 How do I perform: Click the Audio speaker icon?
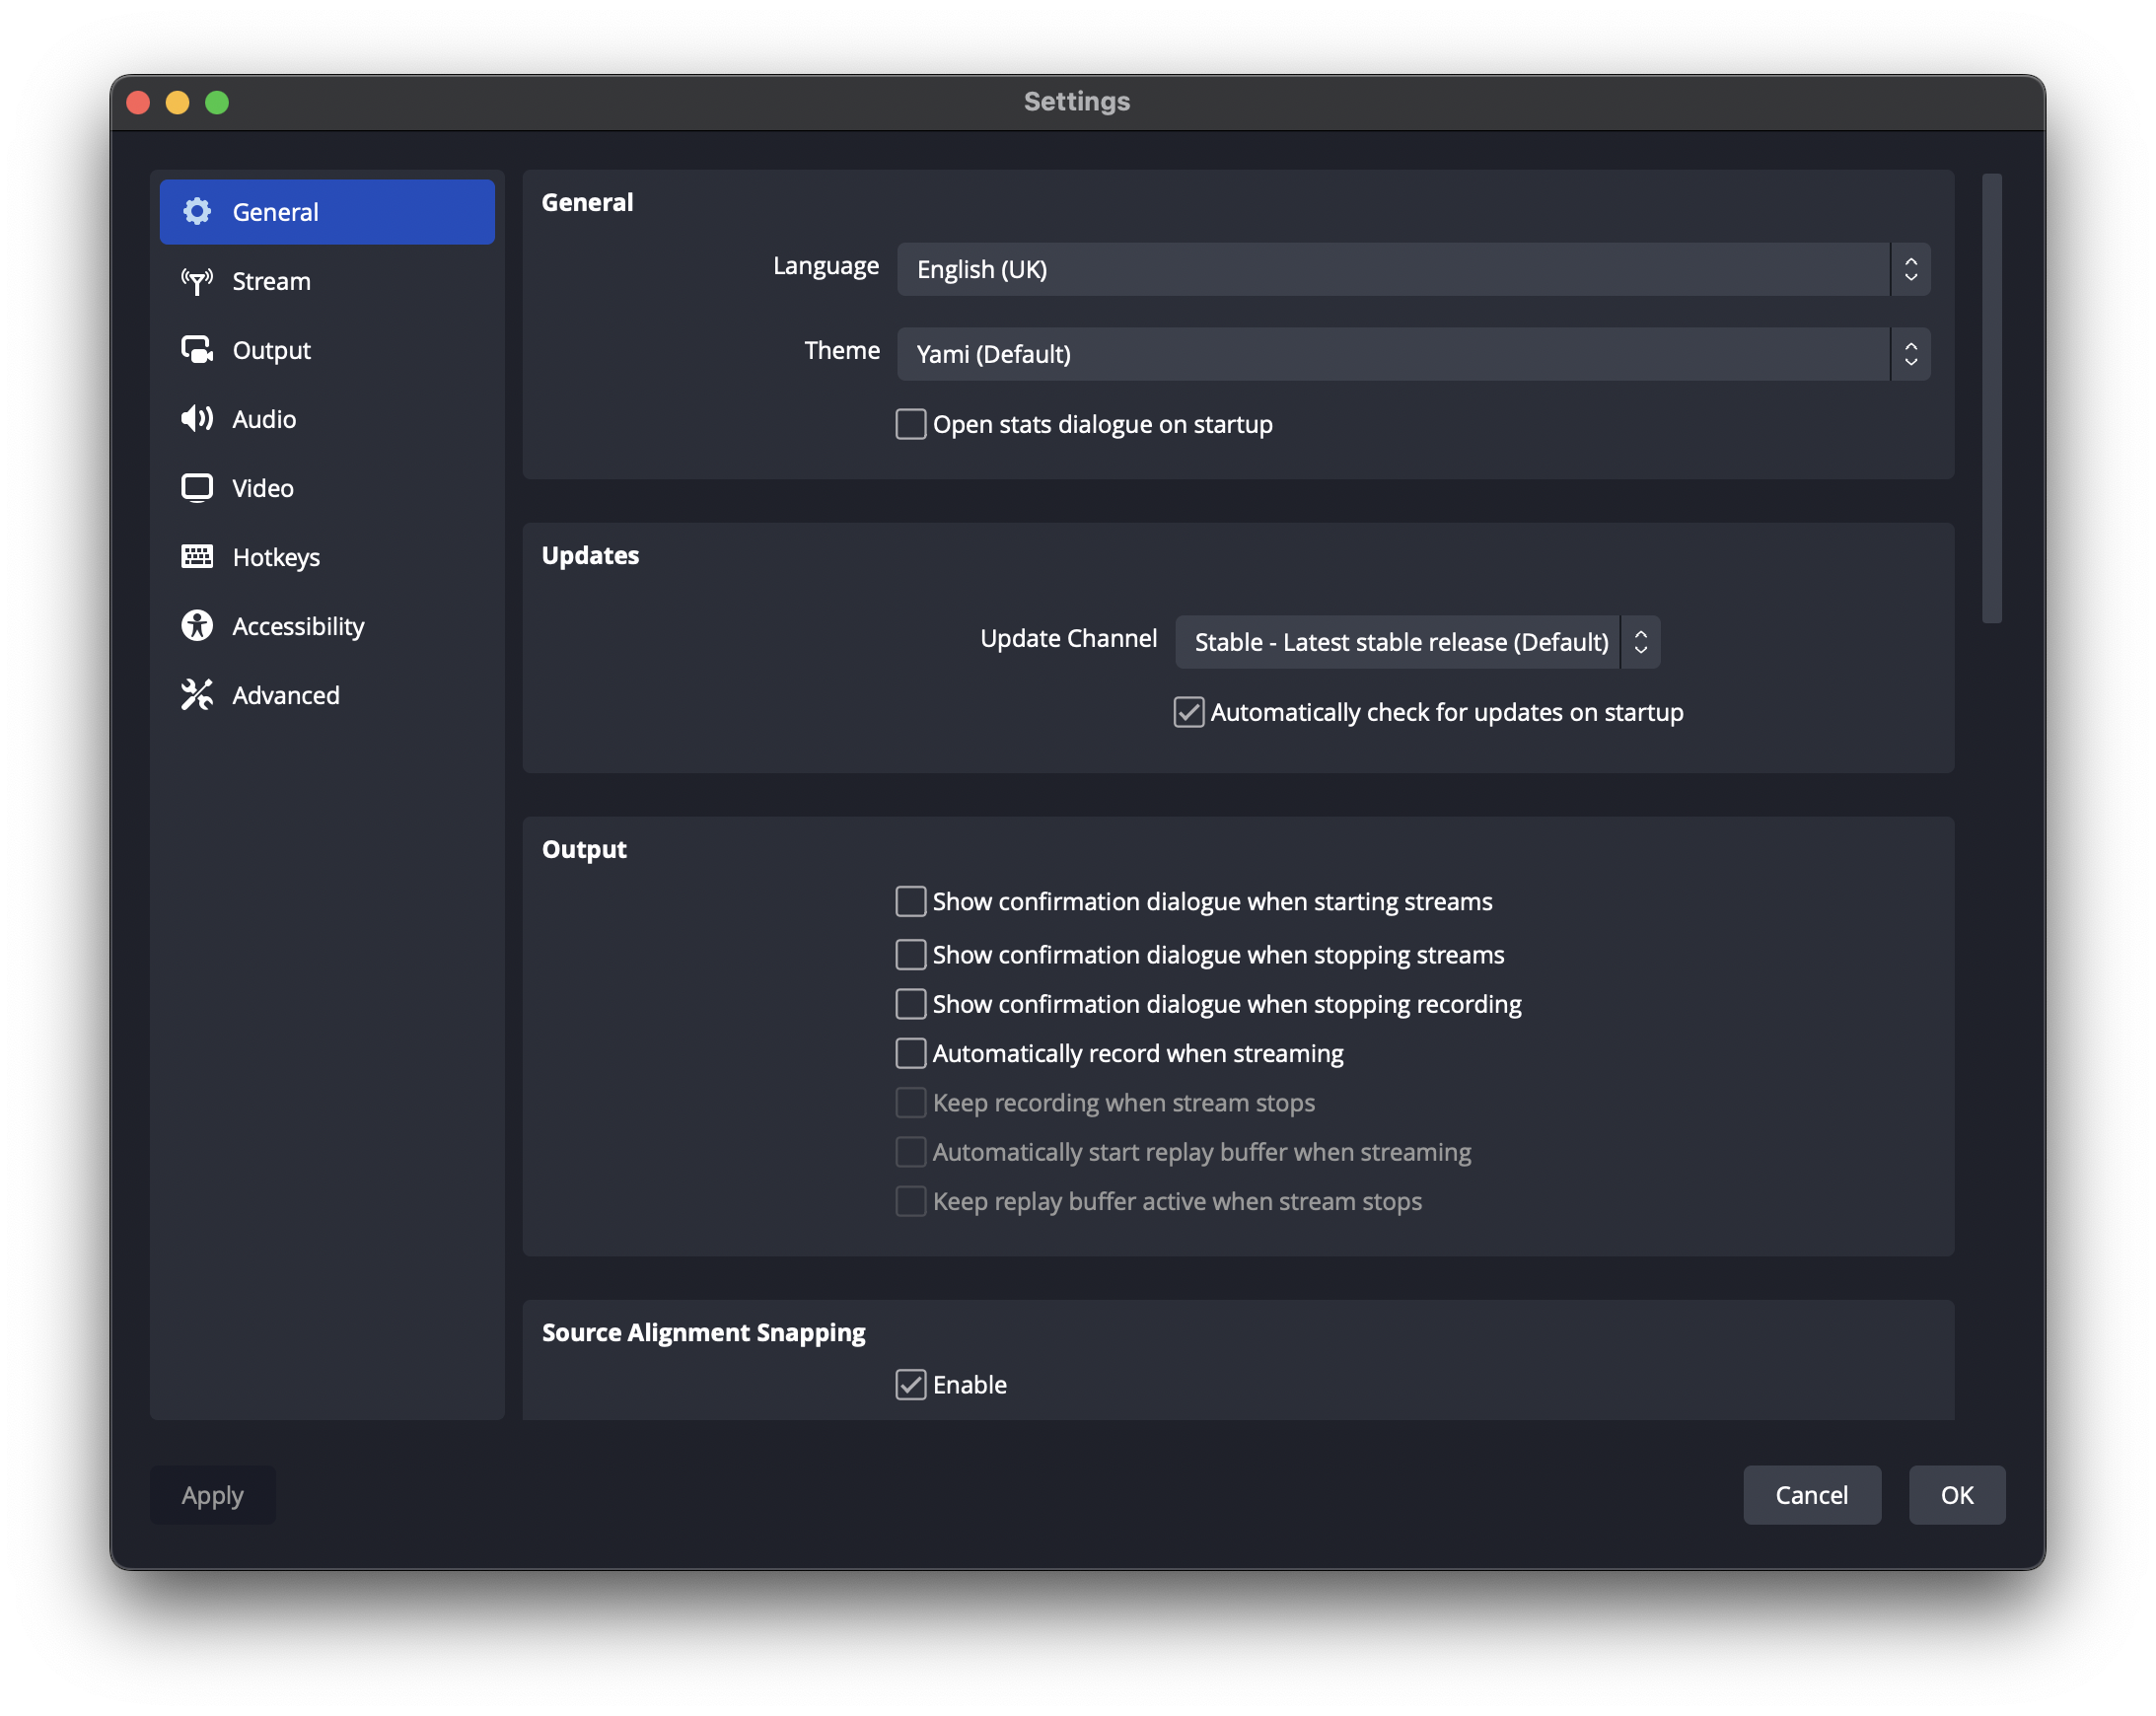tap(197, 419)
